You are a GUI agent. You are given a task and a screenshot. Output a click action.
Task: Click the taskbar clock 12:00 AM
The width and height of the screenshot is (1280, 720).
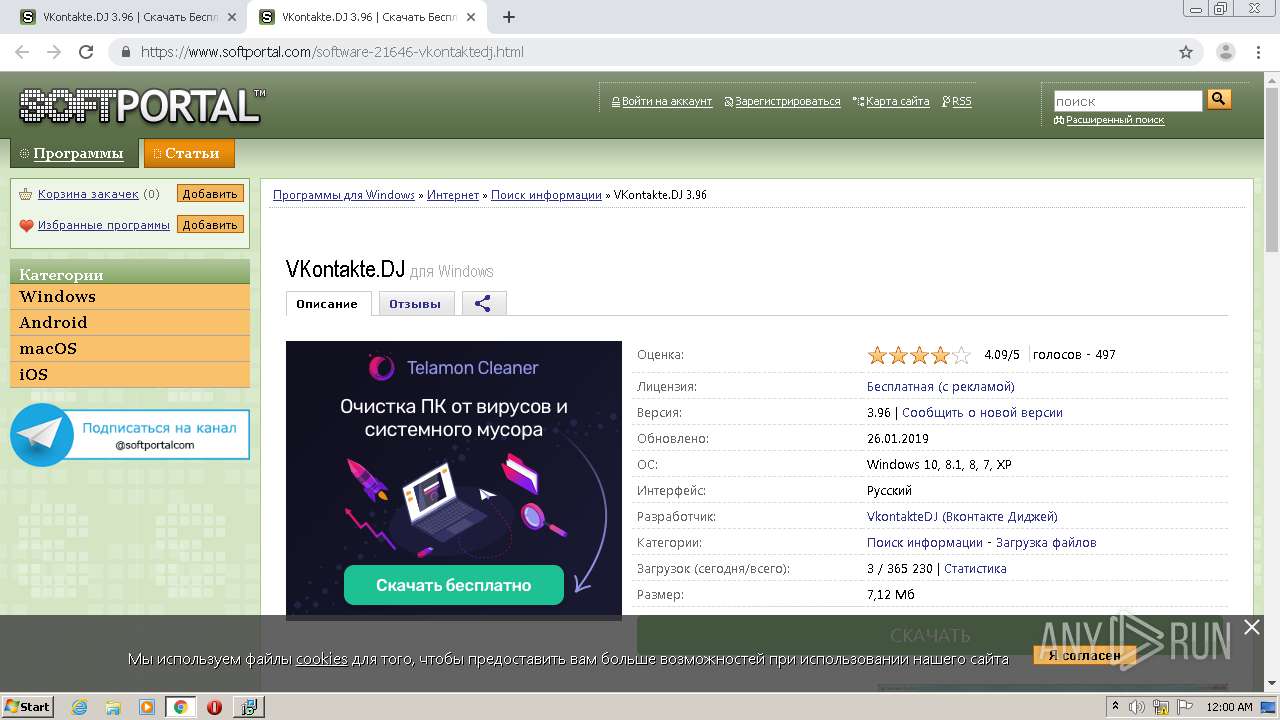point(1229,707)
